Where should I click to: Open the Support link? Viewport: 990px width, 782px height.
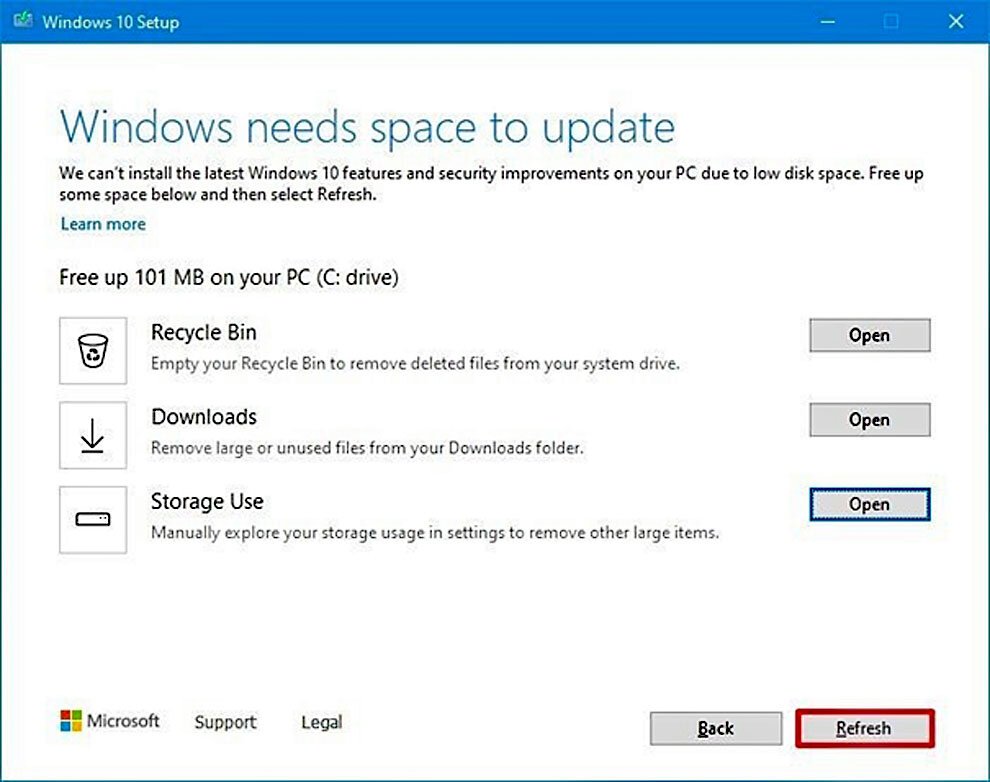pyautogui.click(x=225, y=721)
